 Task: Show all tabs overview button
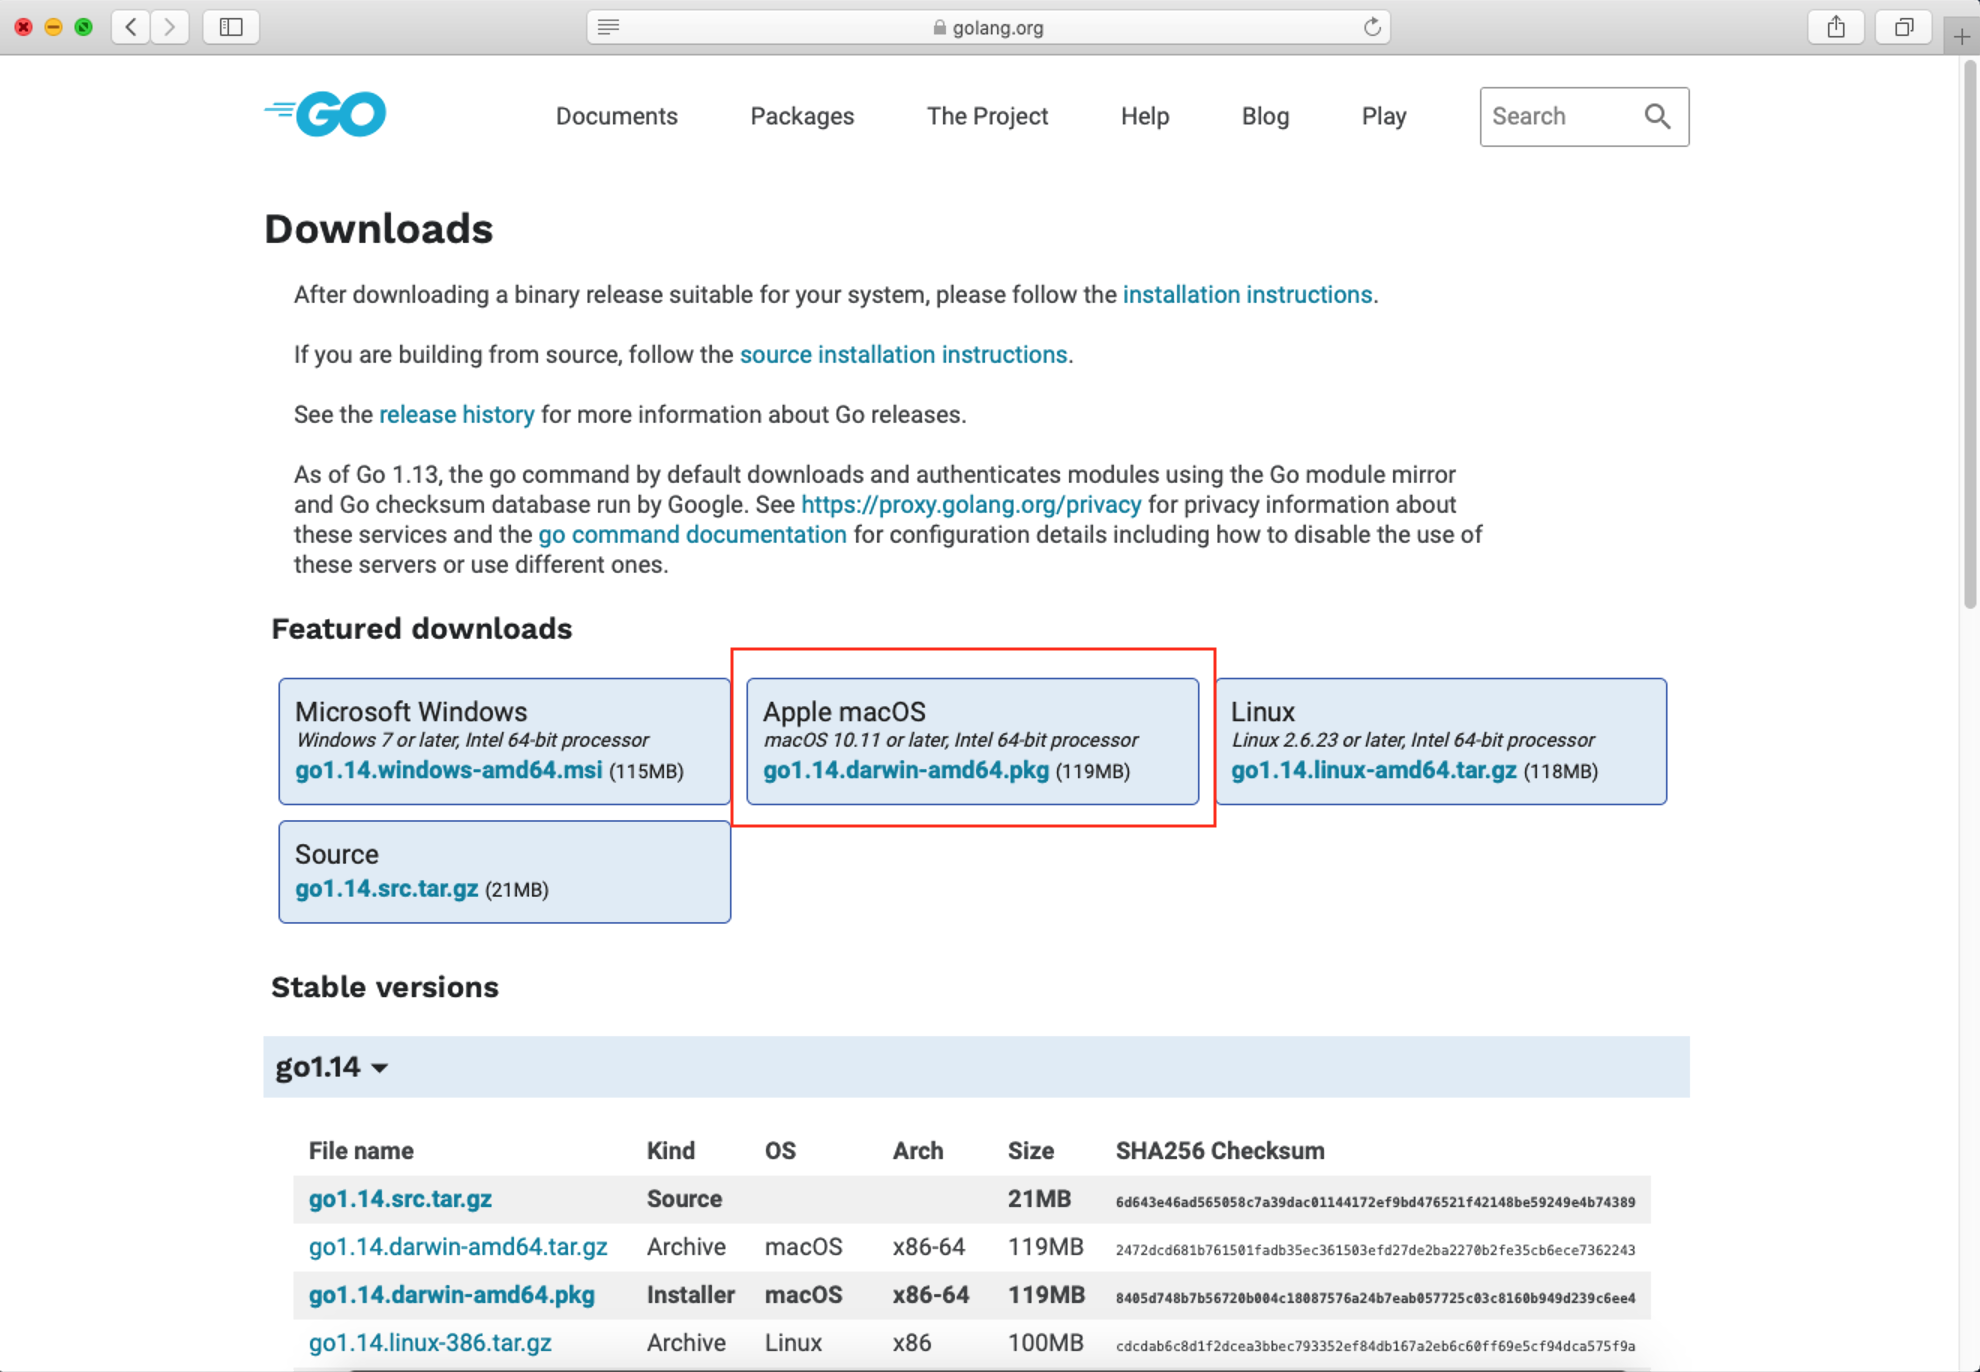[1904, 27]
